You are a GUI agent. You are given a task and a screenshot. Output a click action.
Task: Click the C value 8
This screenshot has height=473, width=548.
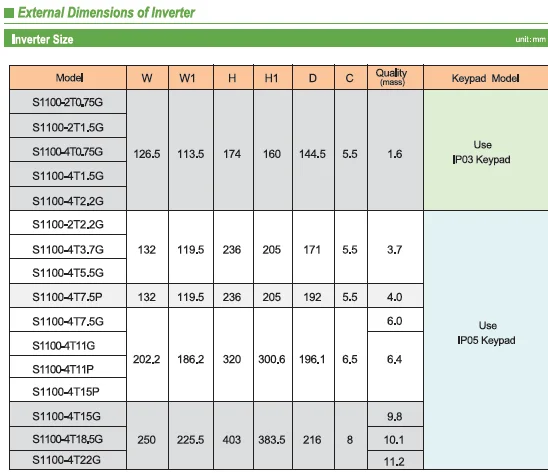pyautogui.click(x=350, y=439)
